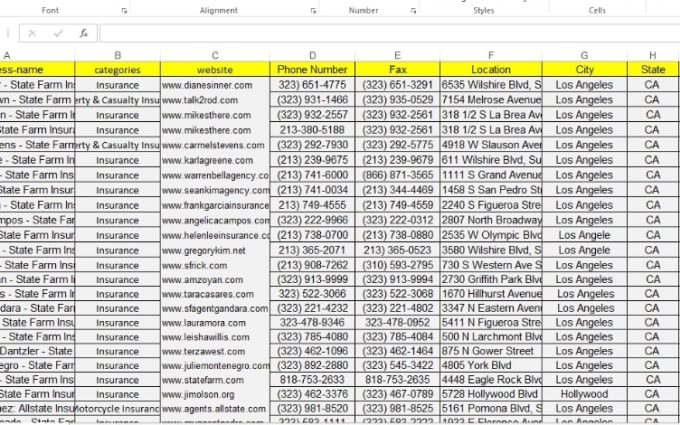Select the 'State' header cell
Image resolution: width=680 pixels, height=425 pixels.
[653, 69]
